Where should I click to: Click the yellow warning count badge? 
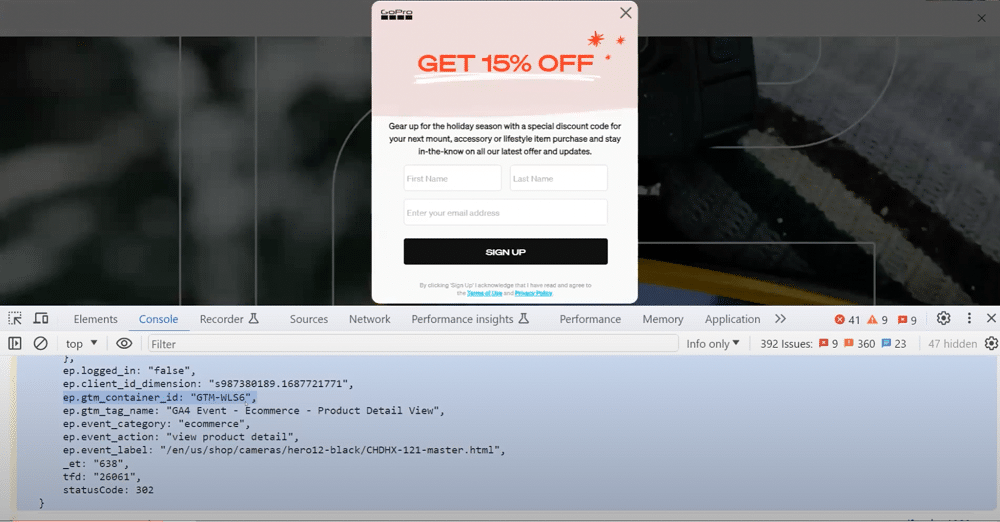point(877,320)
